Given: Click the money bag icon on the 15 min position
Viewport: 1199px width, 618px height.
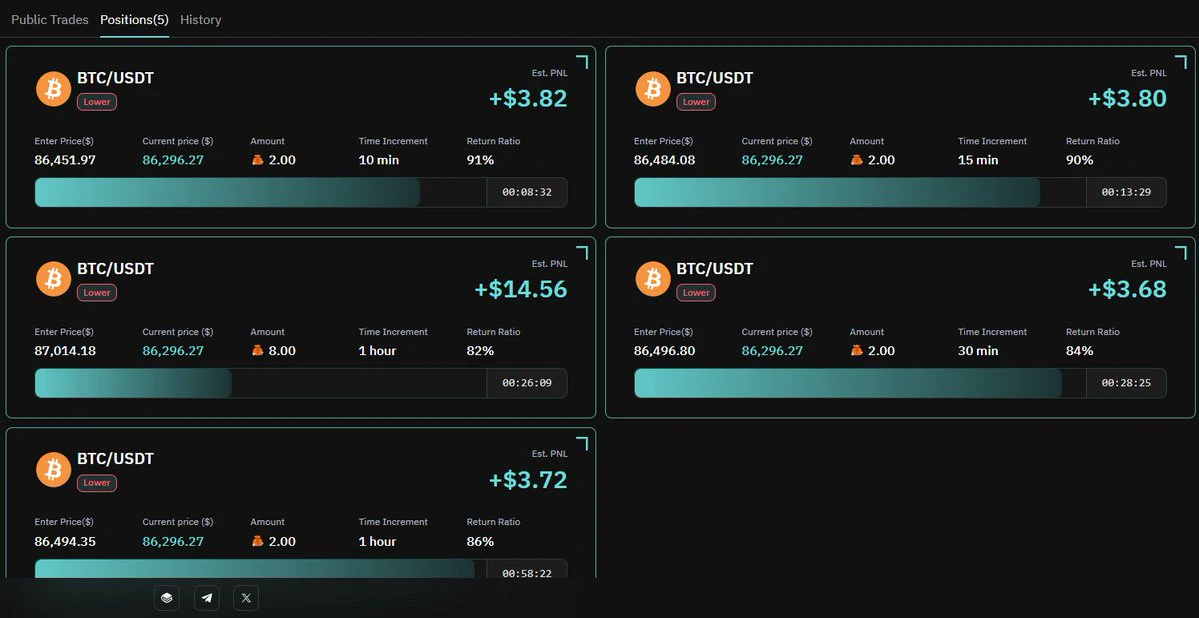Looking at the screenshot, I should tap(856, 160).
